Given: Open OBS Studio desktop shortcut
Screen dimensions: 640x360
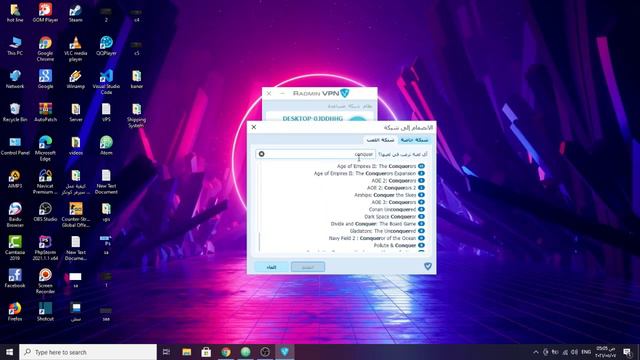Looking at the screenshot, I should click(45, 212).
